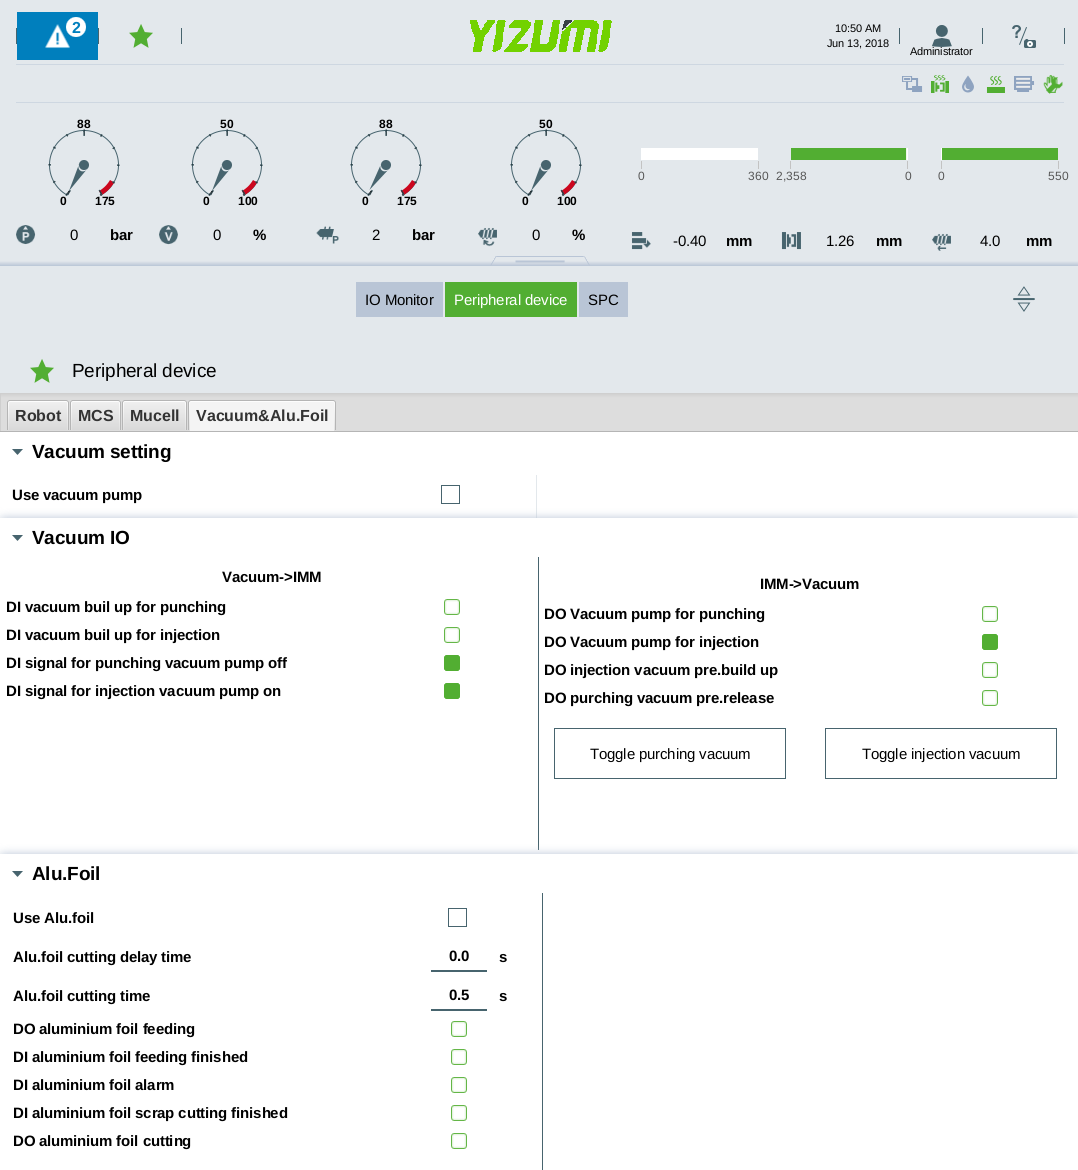Click the green hand manual mode icon
The image size is (1078, 1170).
click(x=1052, y=85)
